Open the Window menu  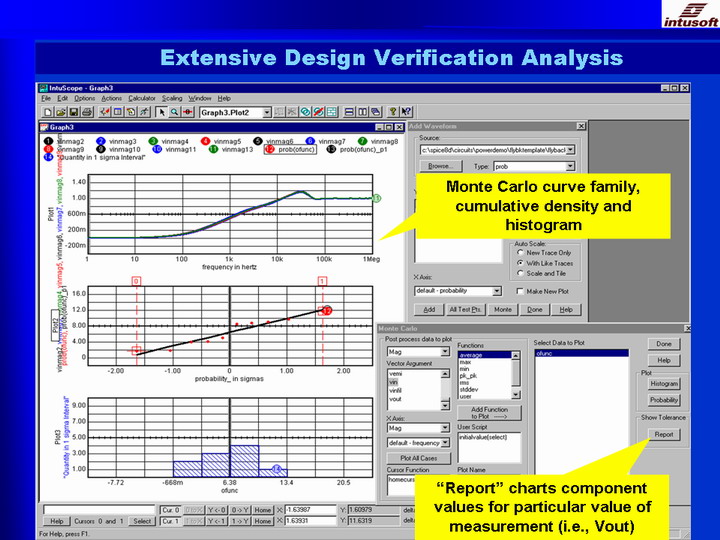[200, 98]
